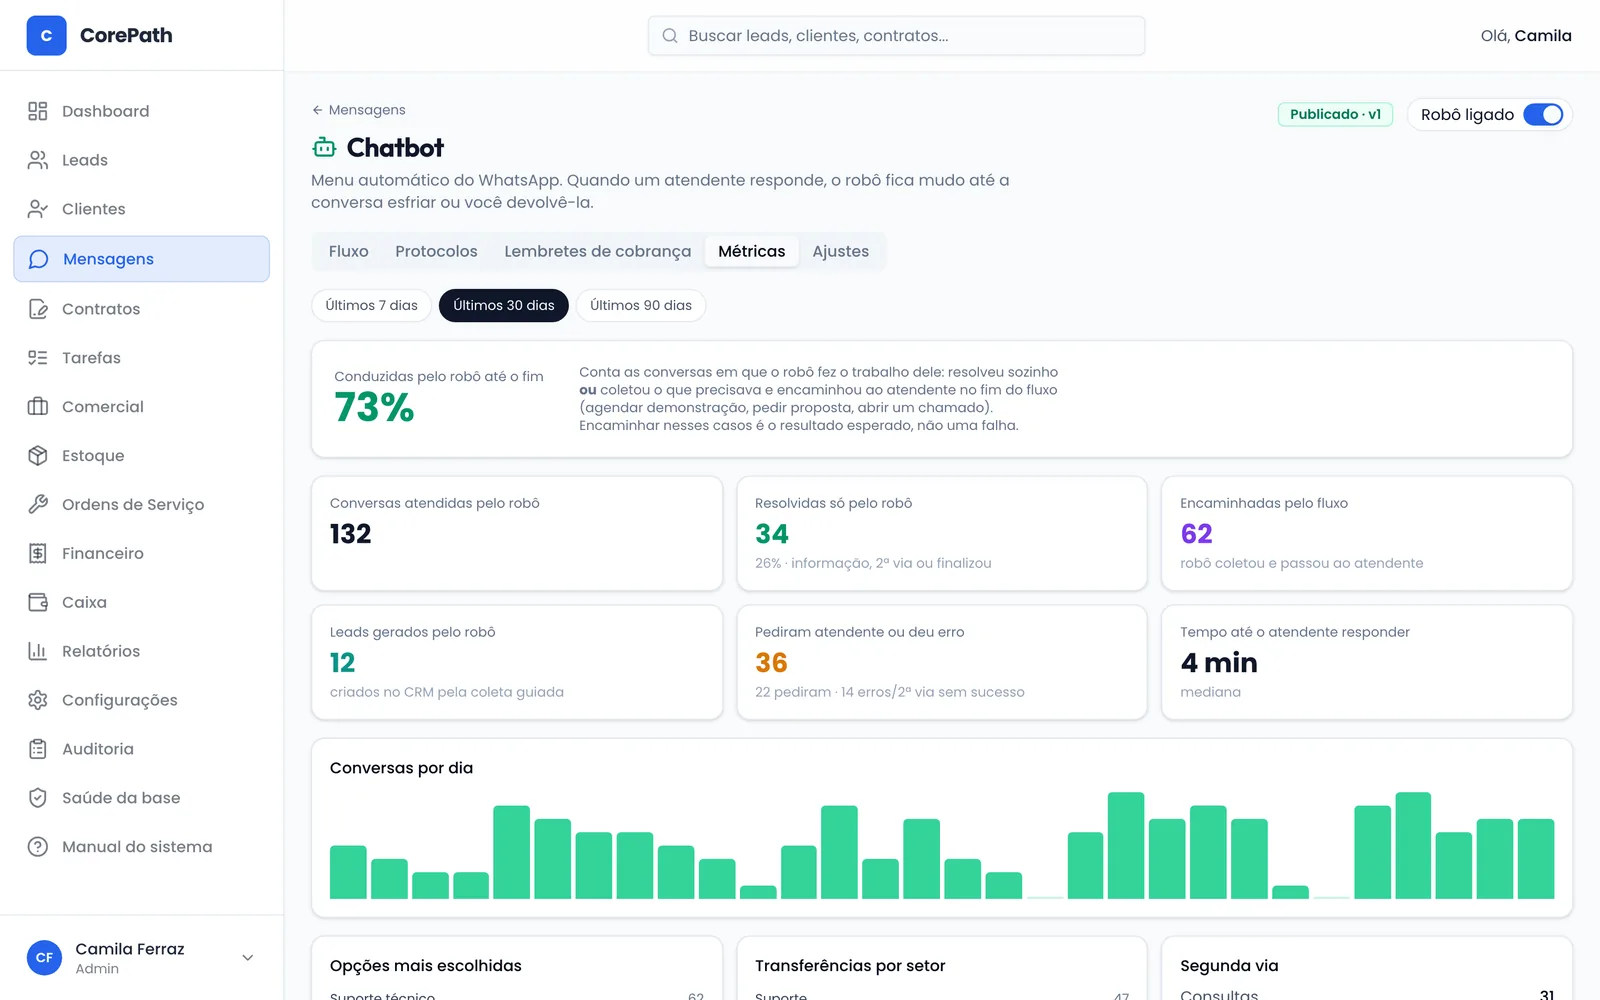Click the 4 min tempo de resposta value
1600x1000 pixels.
(1219, 663)
